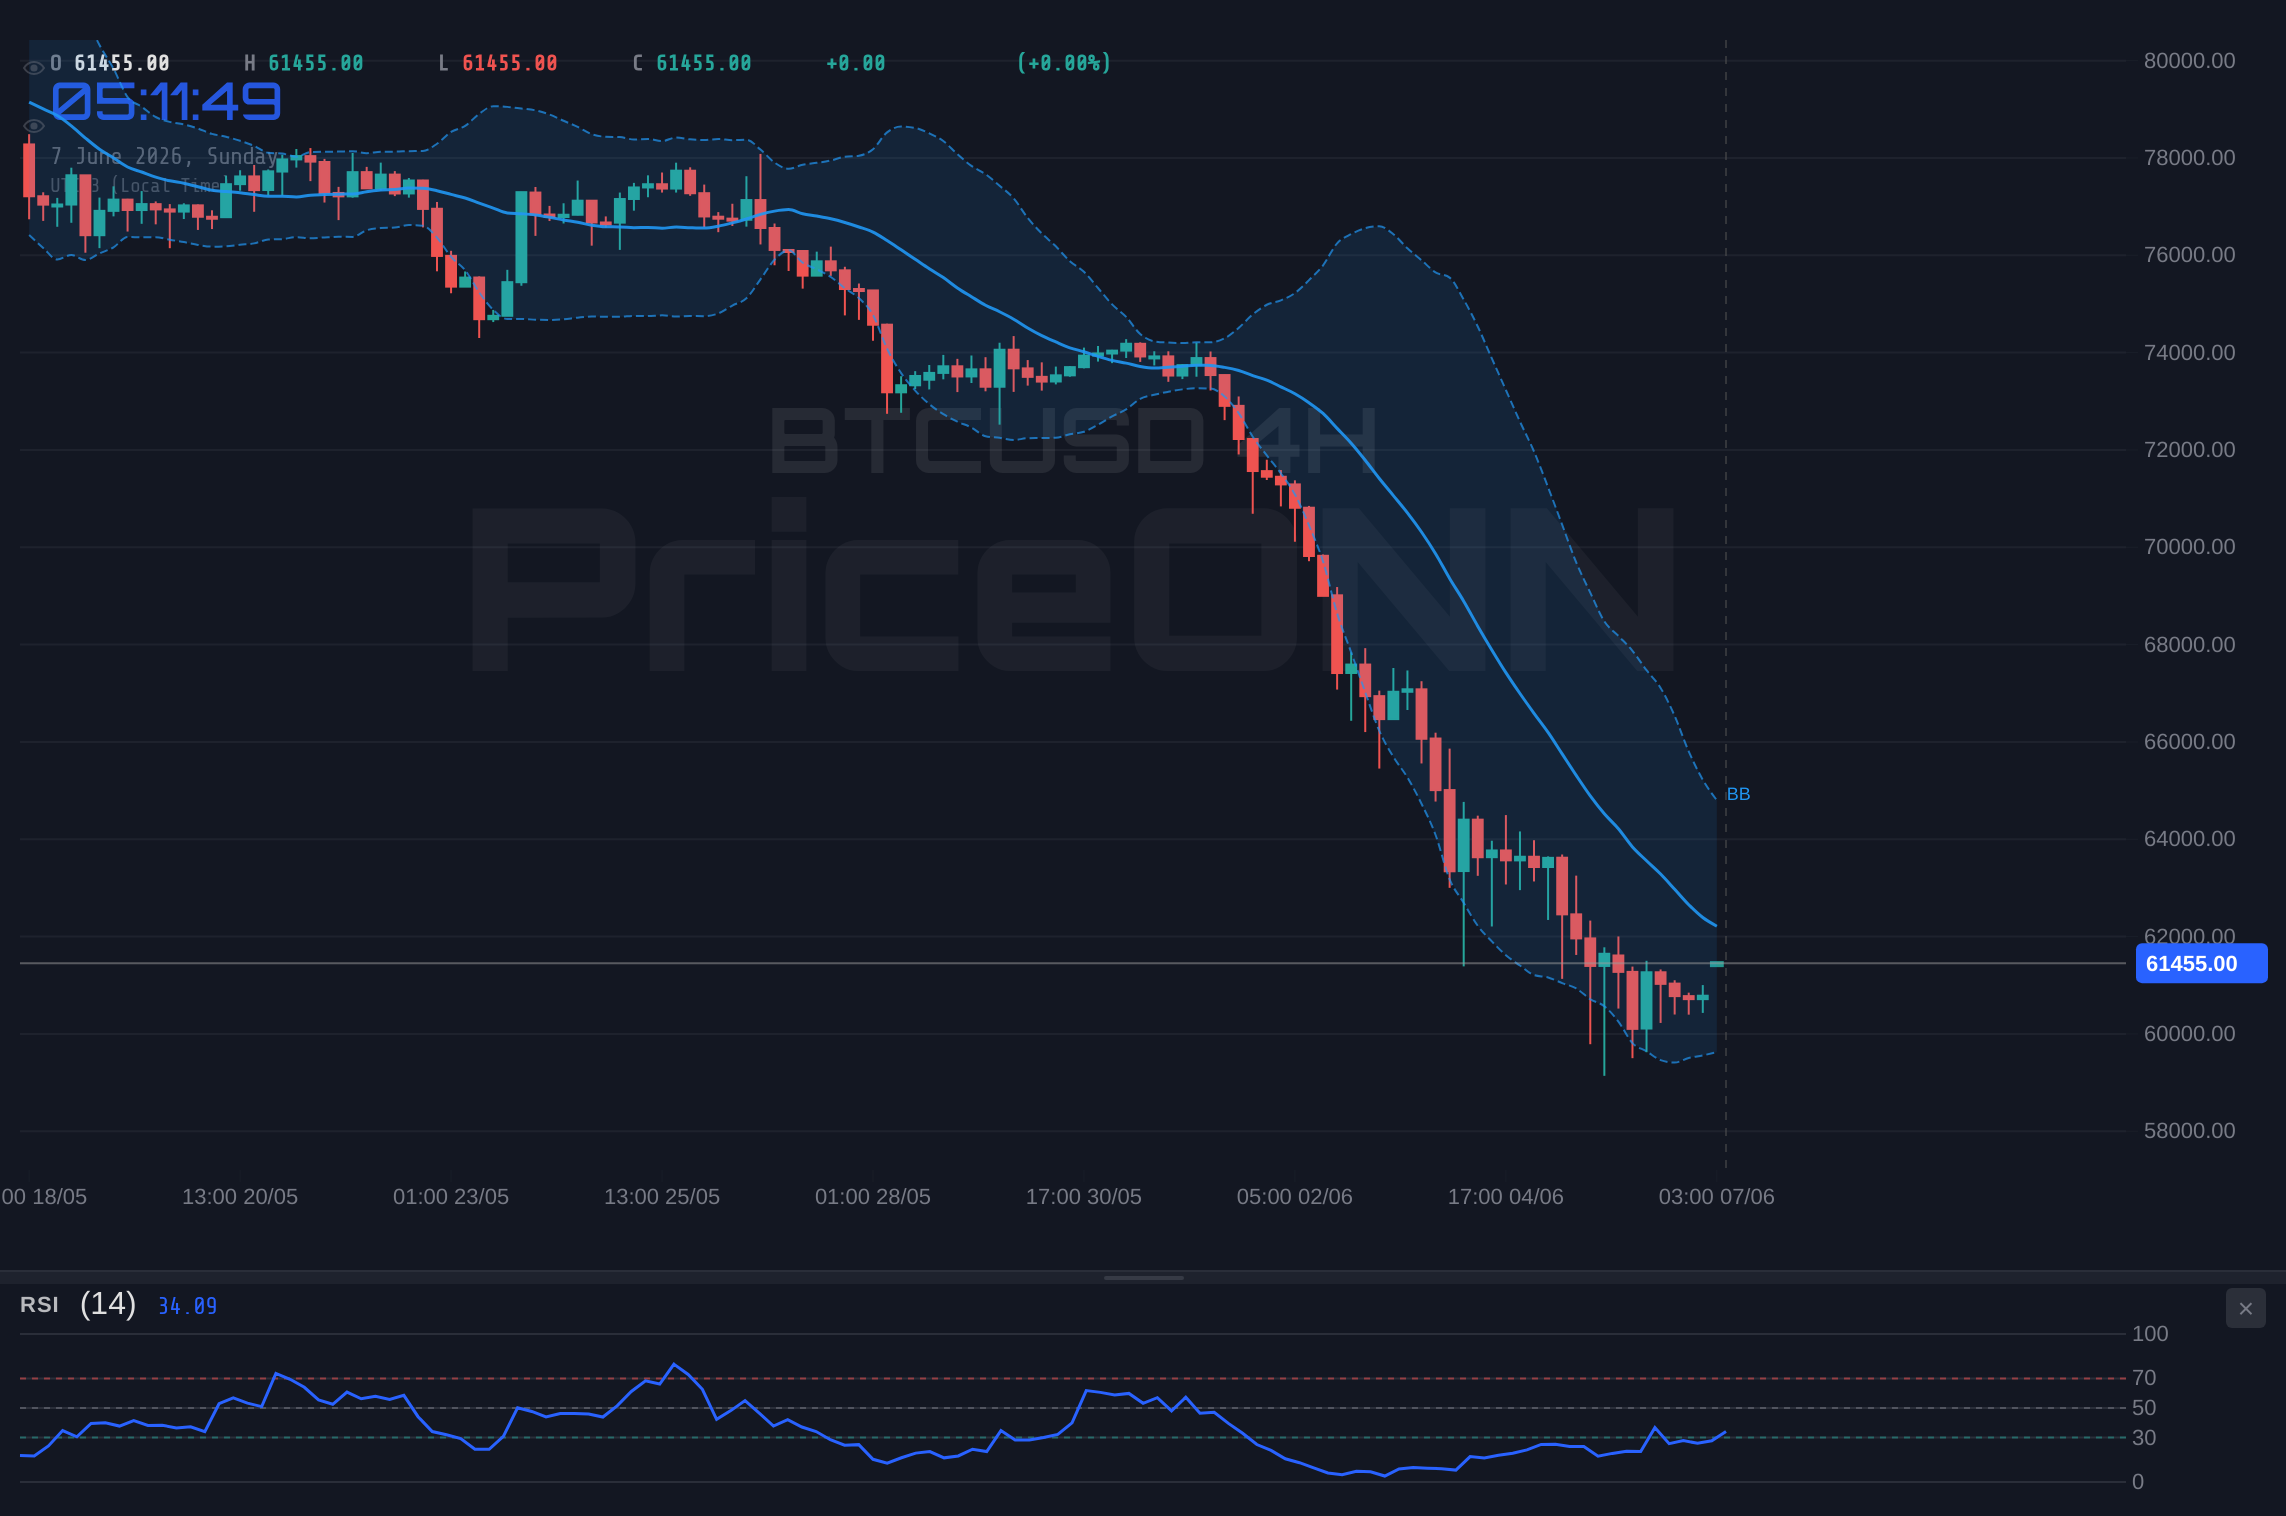Click the 05:00 02/06 time axis label
This screenshot has height=1516, width=2286.
coord(1295,1197)
